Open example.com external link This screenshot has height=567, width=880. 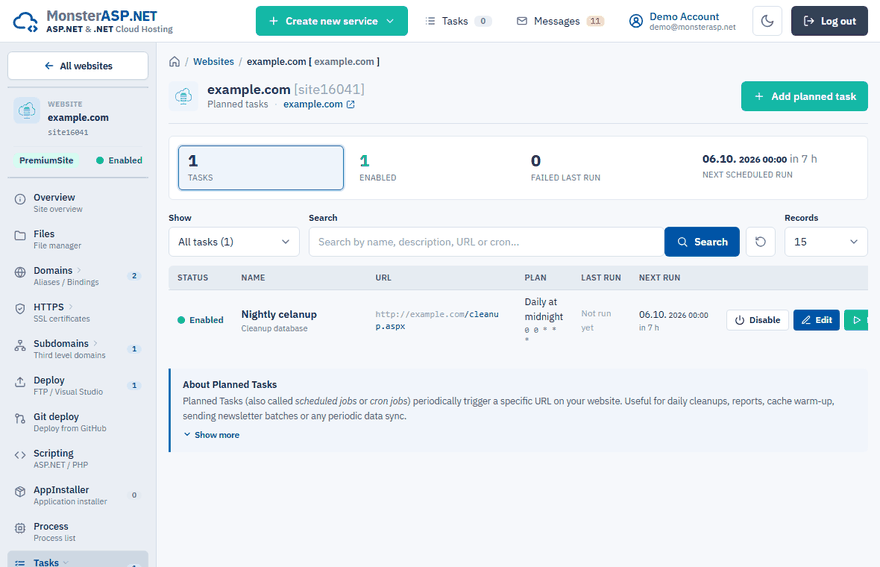point(319,104)
